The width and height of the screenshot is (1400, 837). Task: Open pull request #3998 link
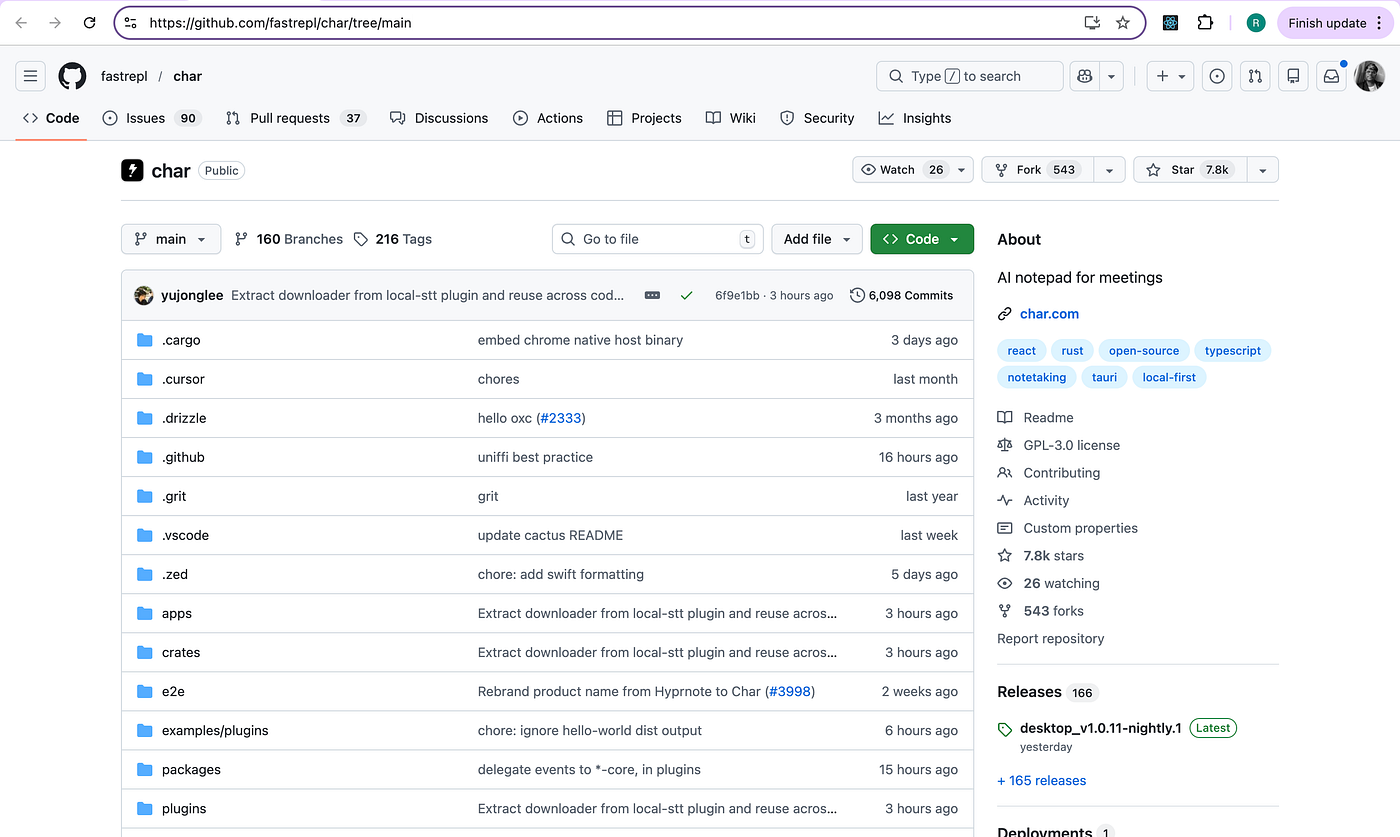pos(790,691)
